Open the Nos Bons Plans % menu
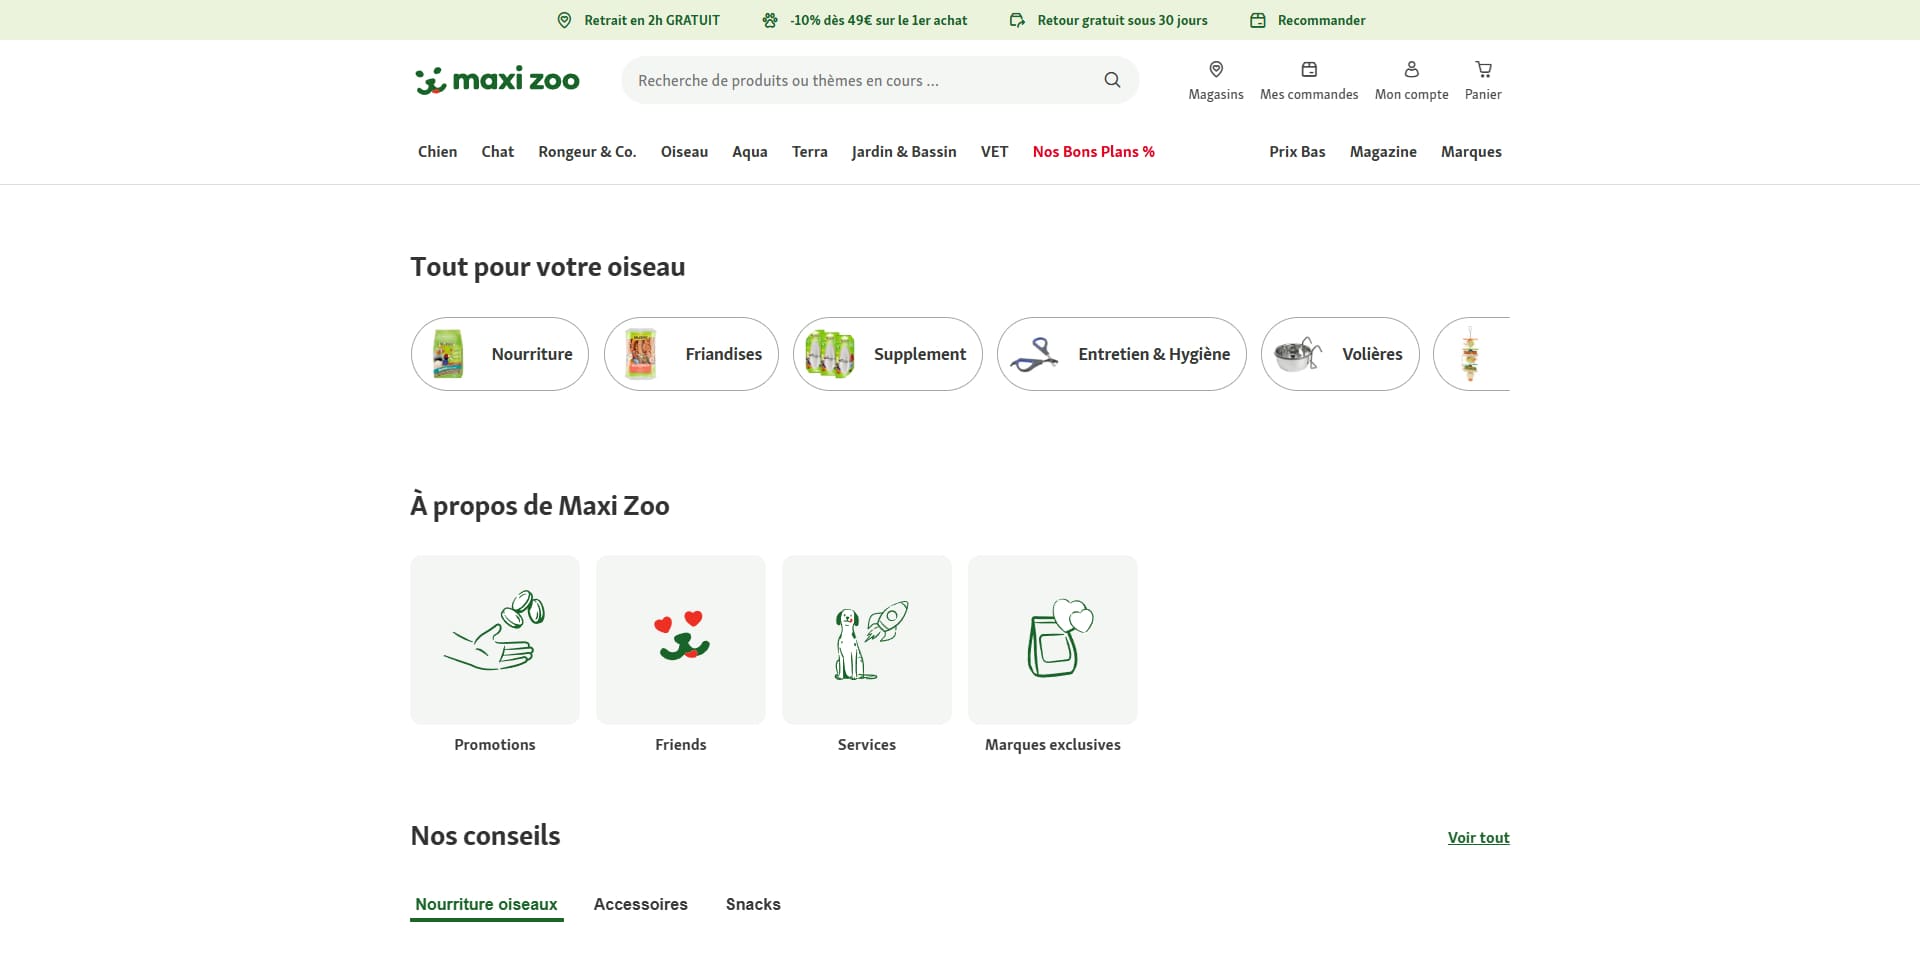Image resolution: width=1920 pixels, height=953 pixels. [x=1094, y=152]
